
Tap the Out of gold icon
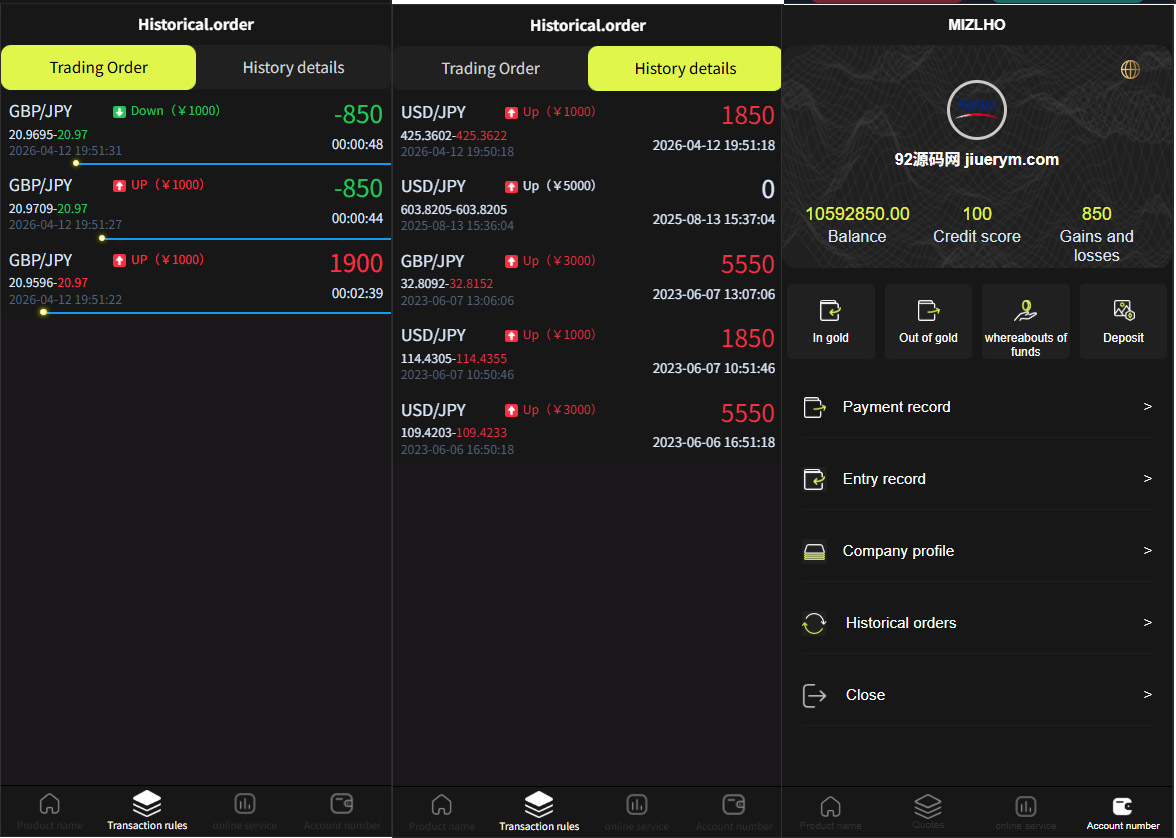tap(928, 311)
